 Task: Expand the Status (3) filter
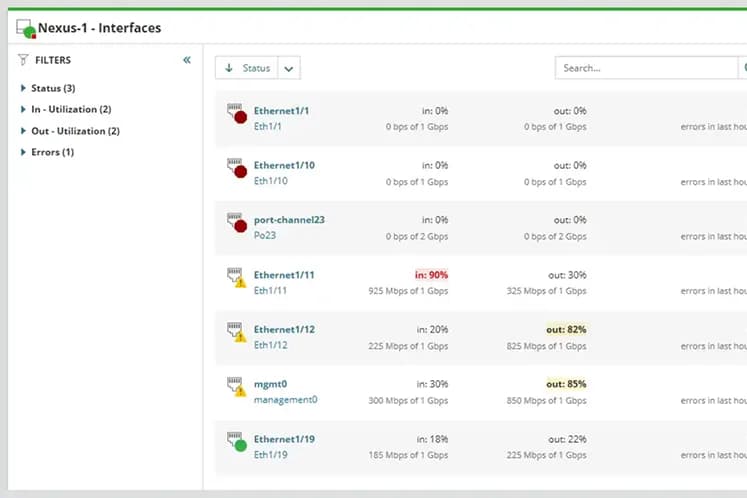[23, 88]
